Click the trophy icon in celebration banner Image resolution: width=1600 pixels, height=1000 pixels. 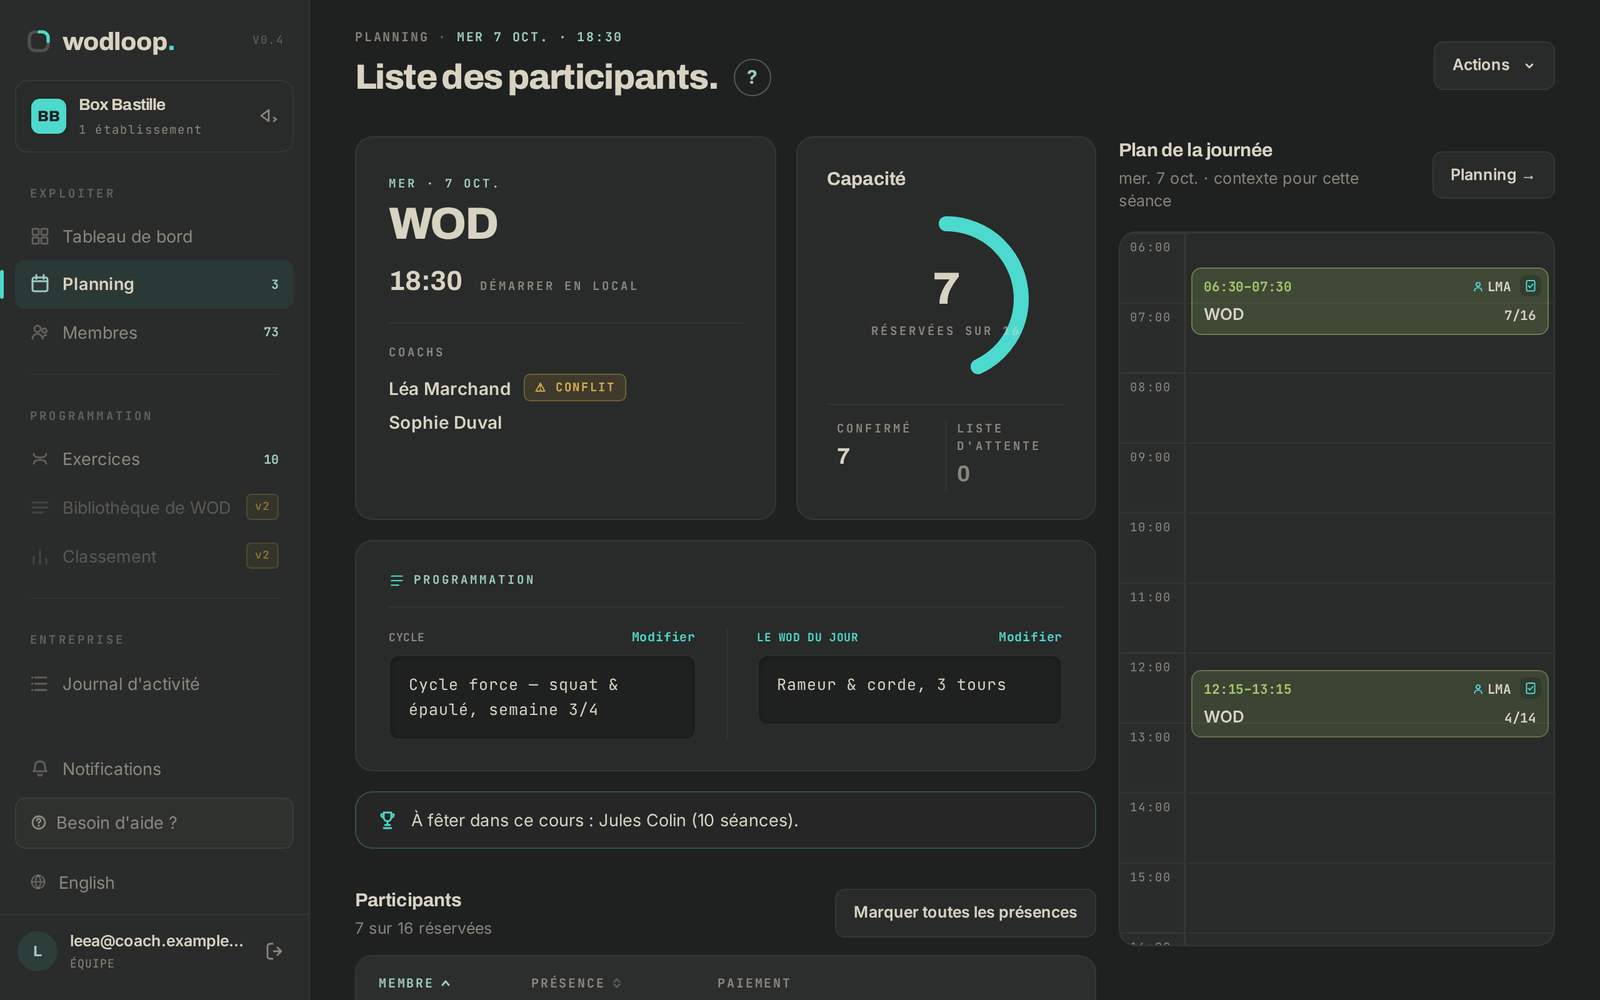point(387,820)
